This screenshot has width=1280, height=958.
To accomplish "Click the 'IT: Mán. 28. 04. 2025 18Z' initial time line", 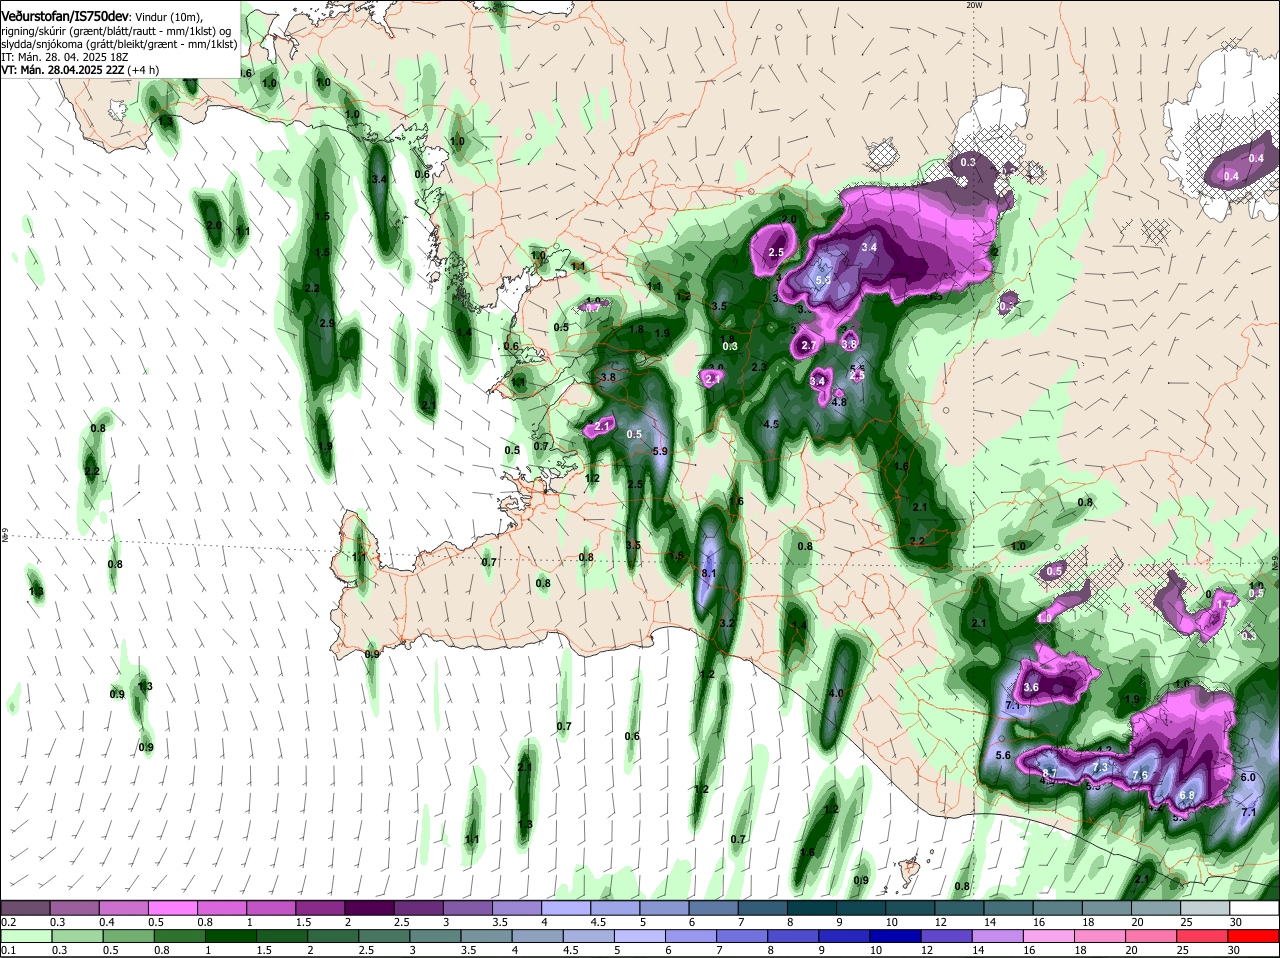I will [65, 57].
